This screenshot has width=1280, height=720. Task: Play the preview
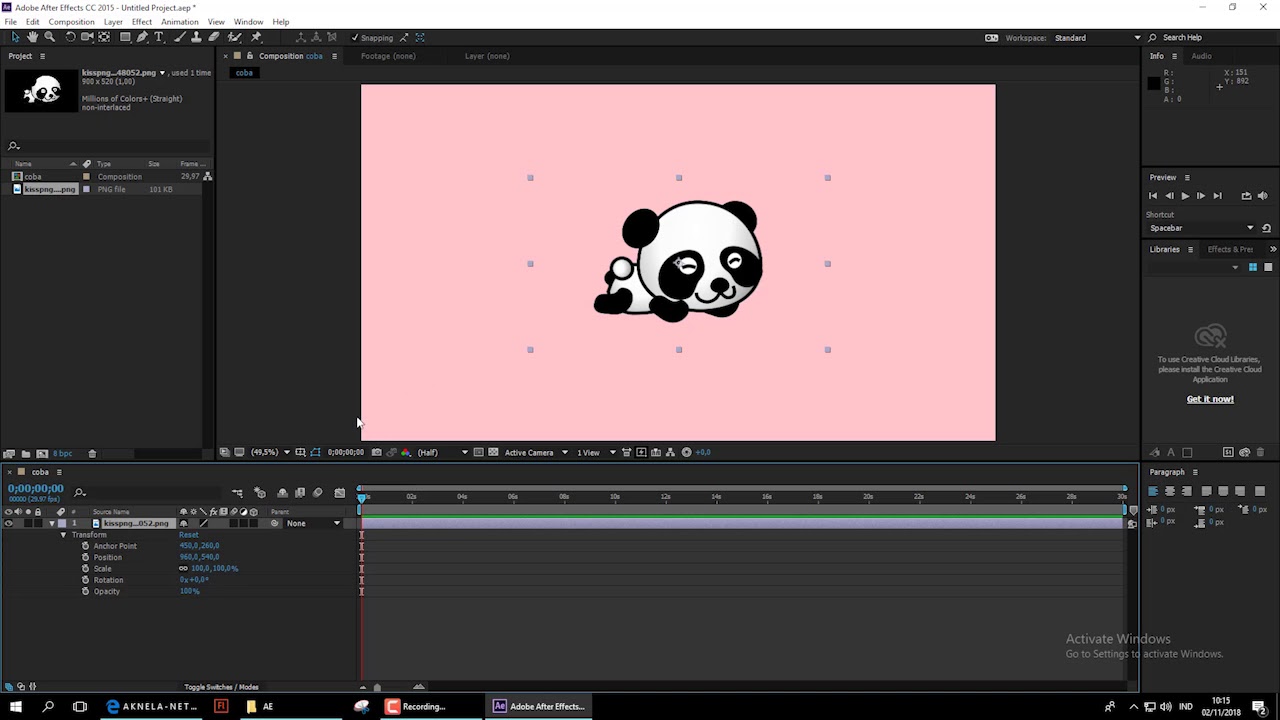click(1185, 196)
